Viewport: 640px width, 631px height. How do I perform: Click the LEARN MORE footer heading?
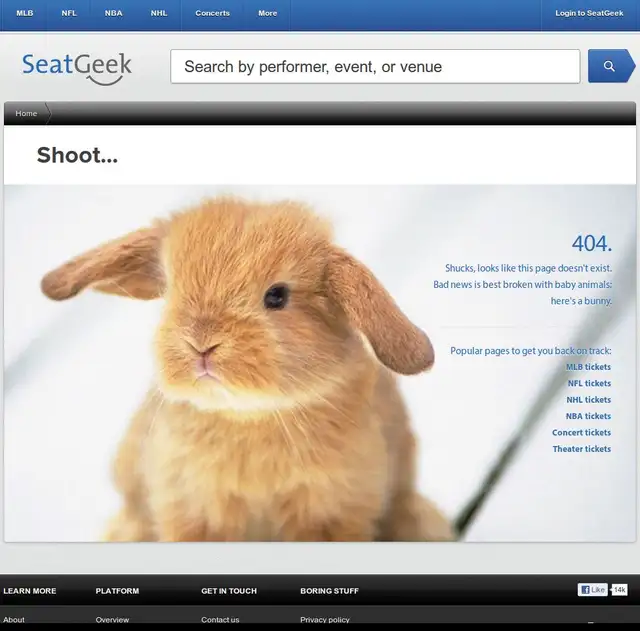[30, 591]
